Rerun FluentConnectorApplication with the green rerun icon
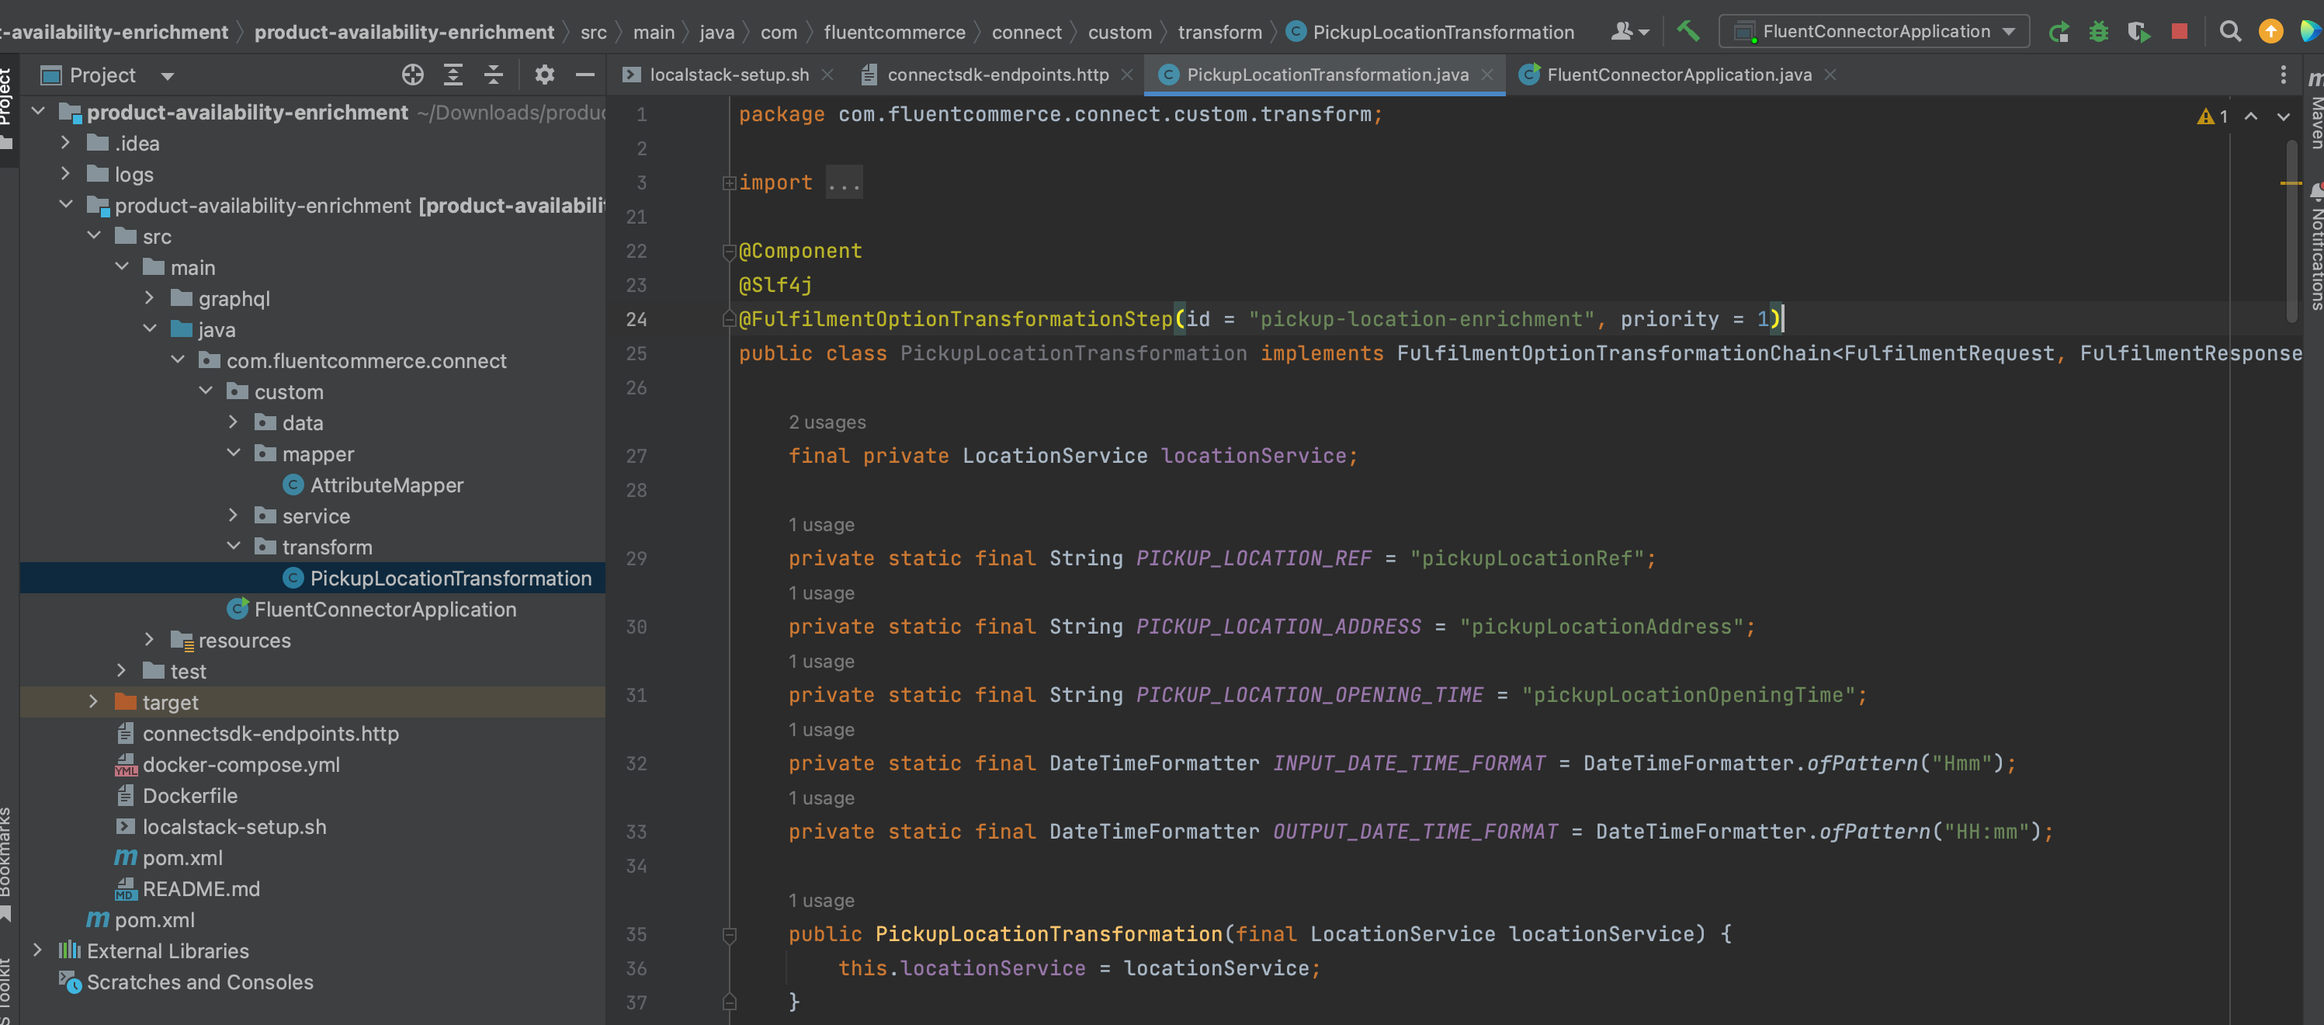This screenshot has width=2324, height=1025. (x=2058, y=32)
